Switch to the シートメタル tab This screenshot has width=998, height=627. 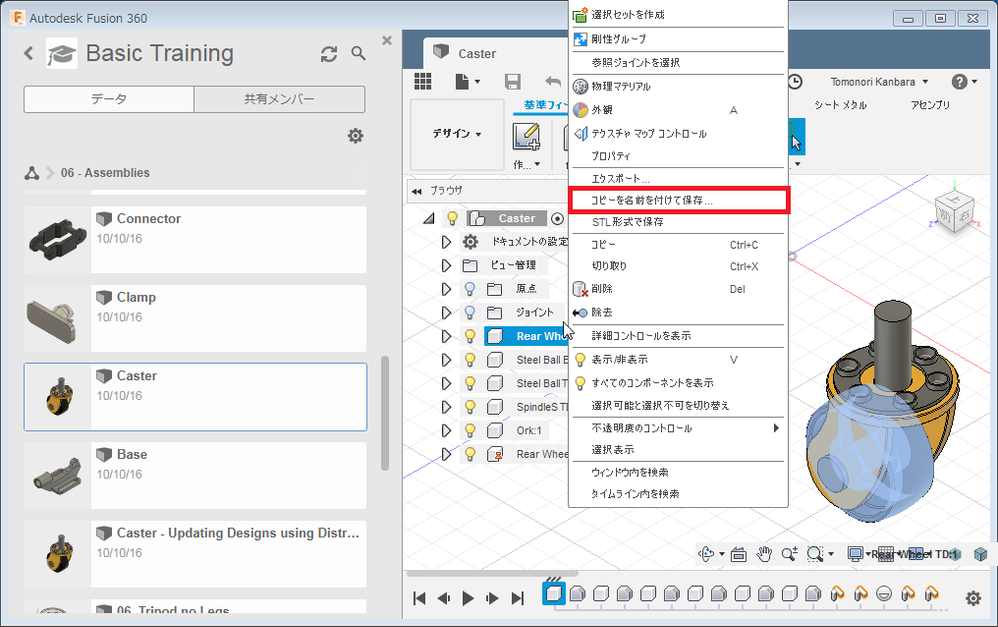840,105
